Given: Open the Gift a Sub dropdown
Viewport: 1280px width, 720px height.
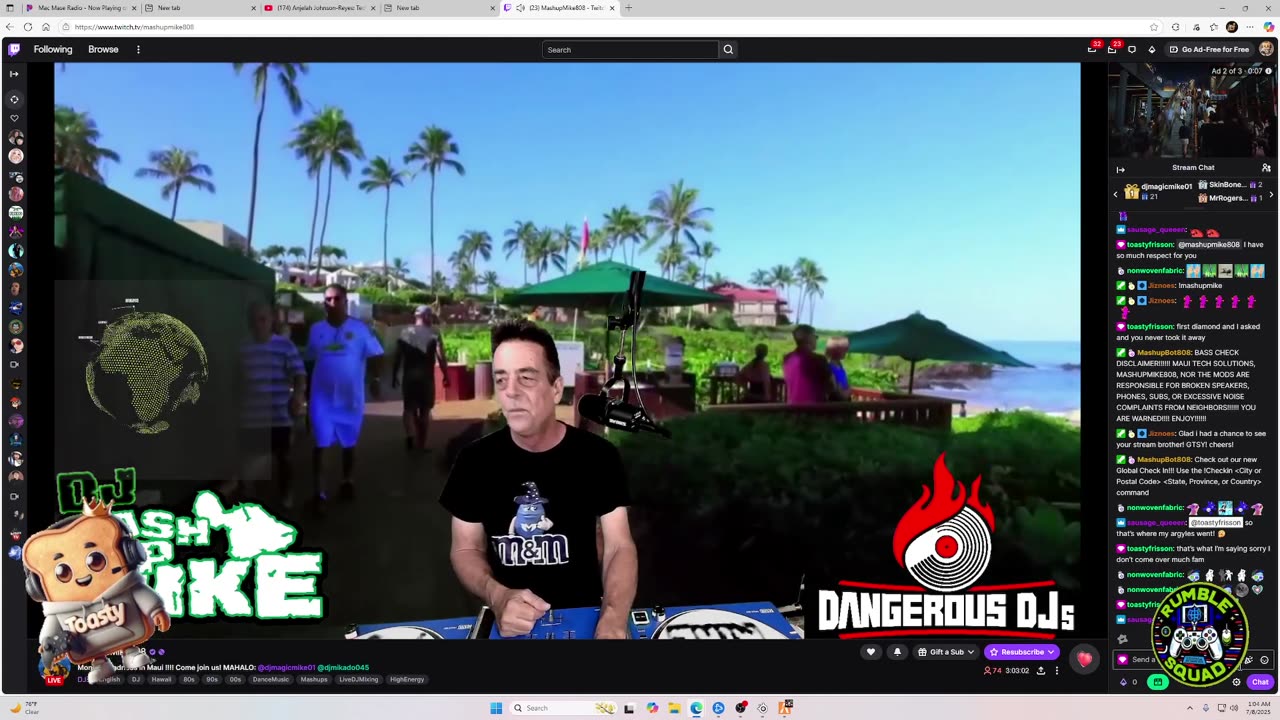Looking at the screenshot, I should point(946,652).
